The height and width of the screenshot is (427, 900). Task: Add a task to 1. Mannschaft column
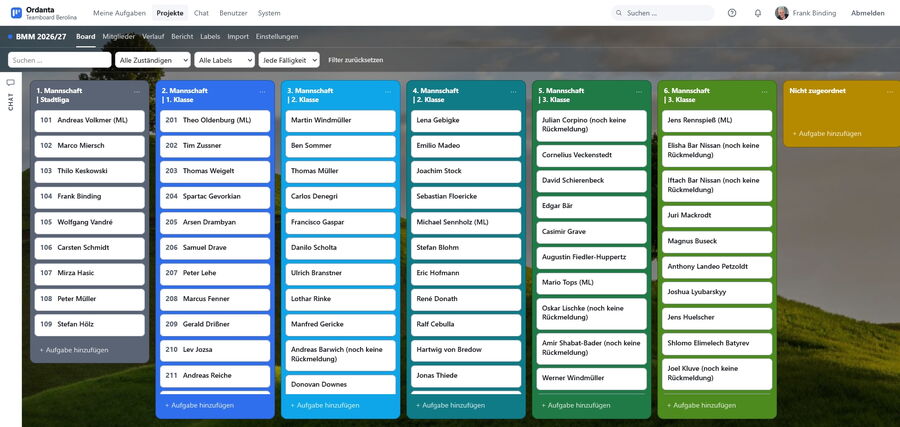[74, 350]
